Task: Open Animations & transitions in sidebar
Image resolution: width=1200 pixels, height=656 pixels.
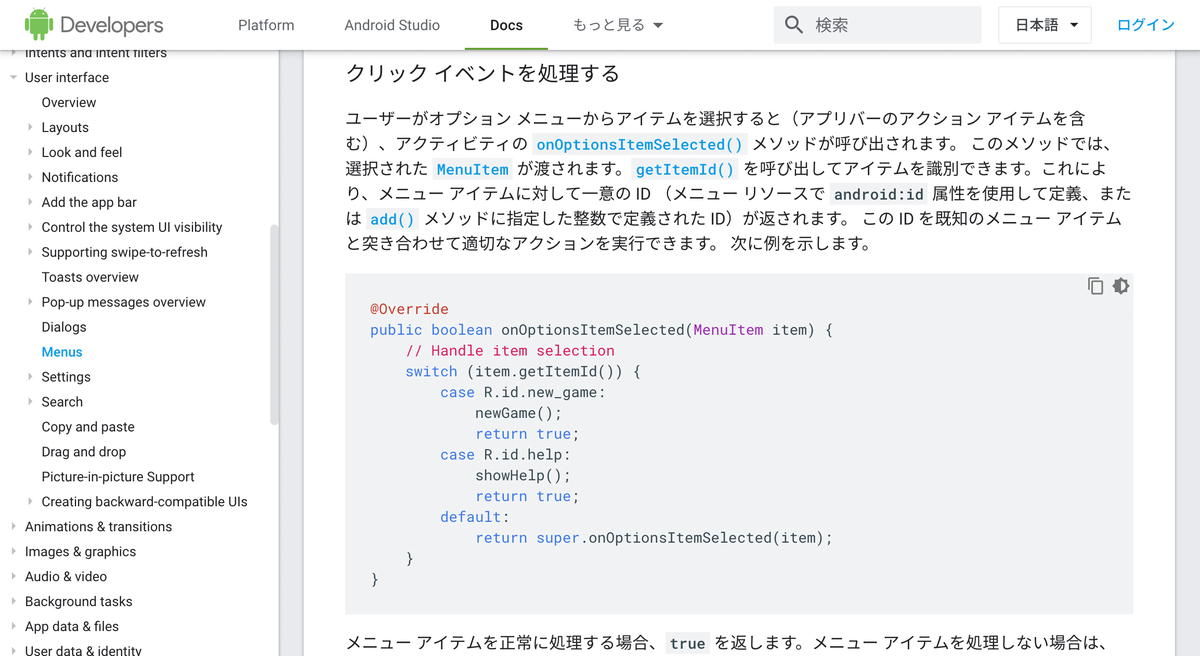Action: point(98,527)
